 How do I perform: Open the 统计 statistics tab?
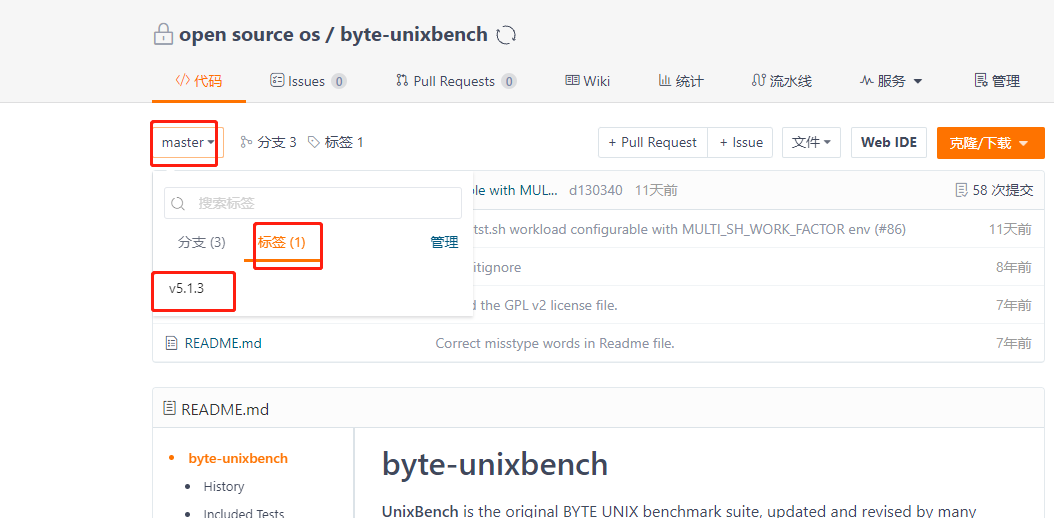pos(680,81)
